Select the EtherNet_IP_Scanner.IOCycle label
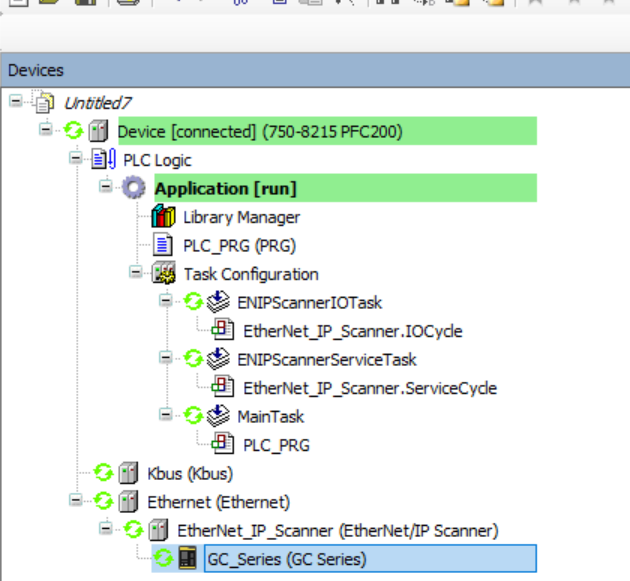The width and height of the screenshot is (630, 581). (x=353, y=331)
